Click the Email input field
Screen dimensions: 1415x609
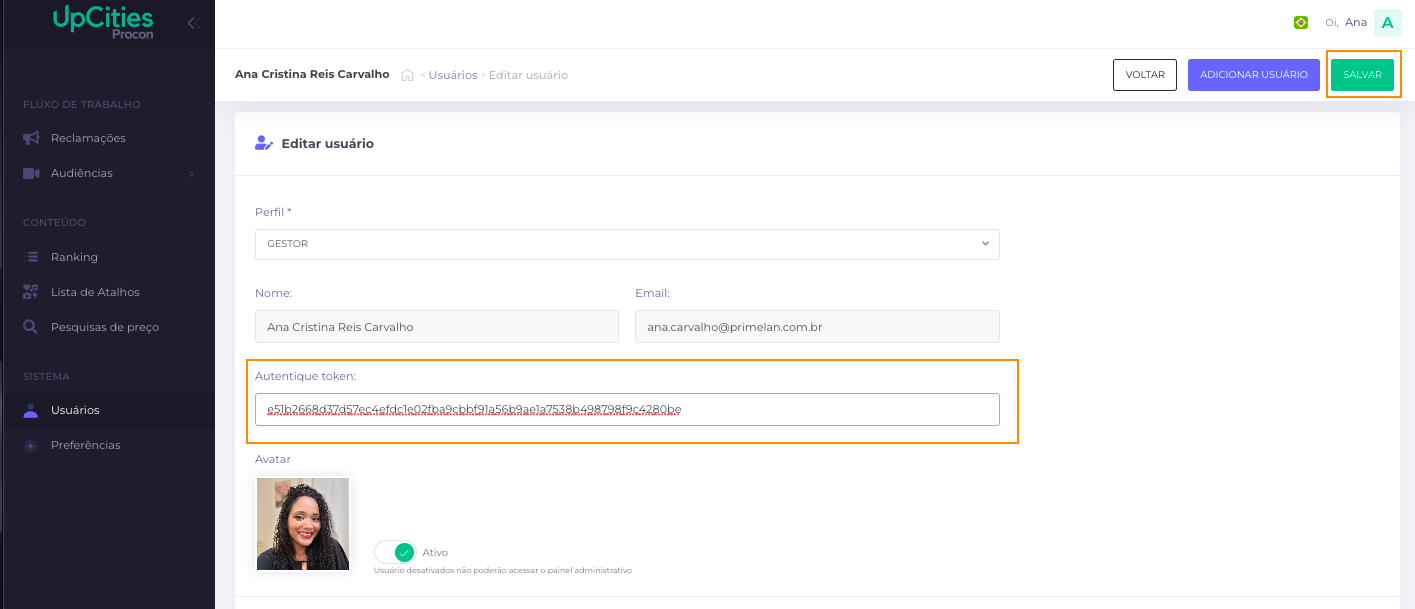pyautogui.click(x=817, y=327)
